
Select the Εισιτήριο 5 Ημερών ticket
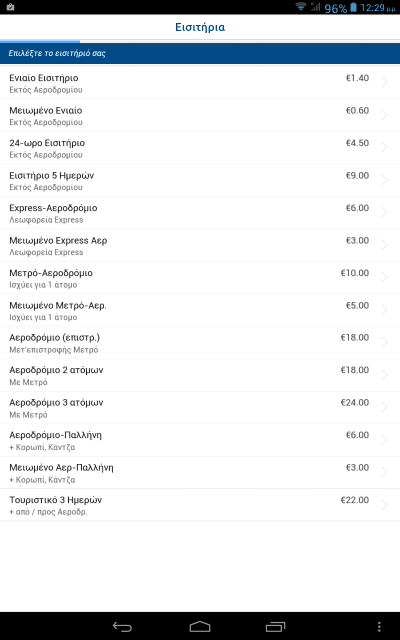pyautogui.click(x=200, y=180)
